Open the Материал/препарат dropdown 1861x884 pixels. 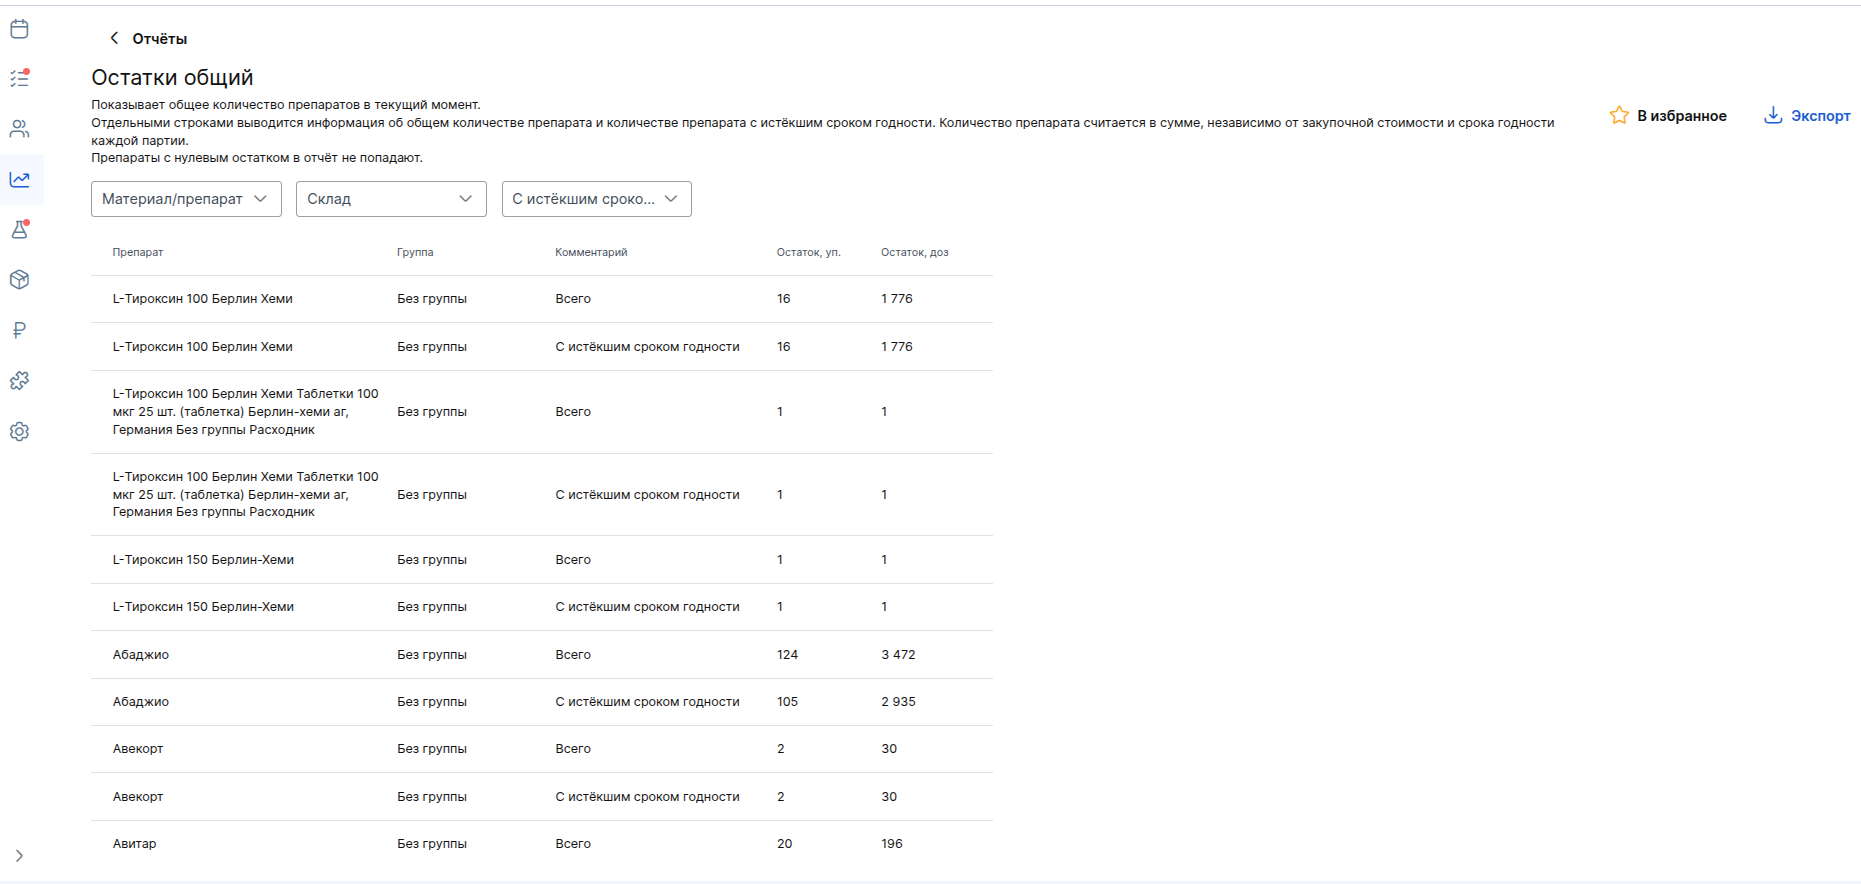coord(186,199)
